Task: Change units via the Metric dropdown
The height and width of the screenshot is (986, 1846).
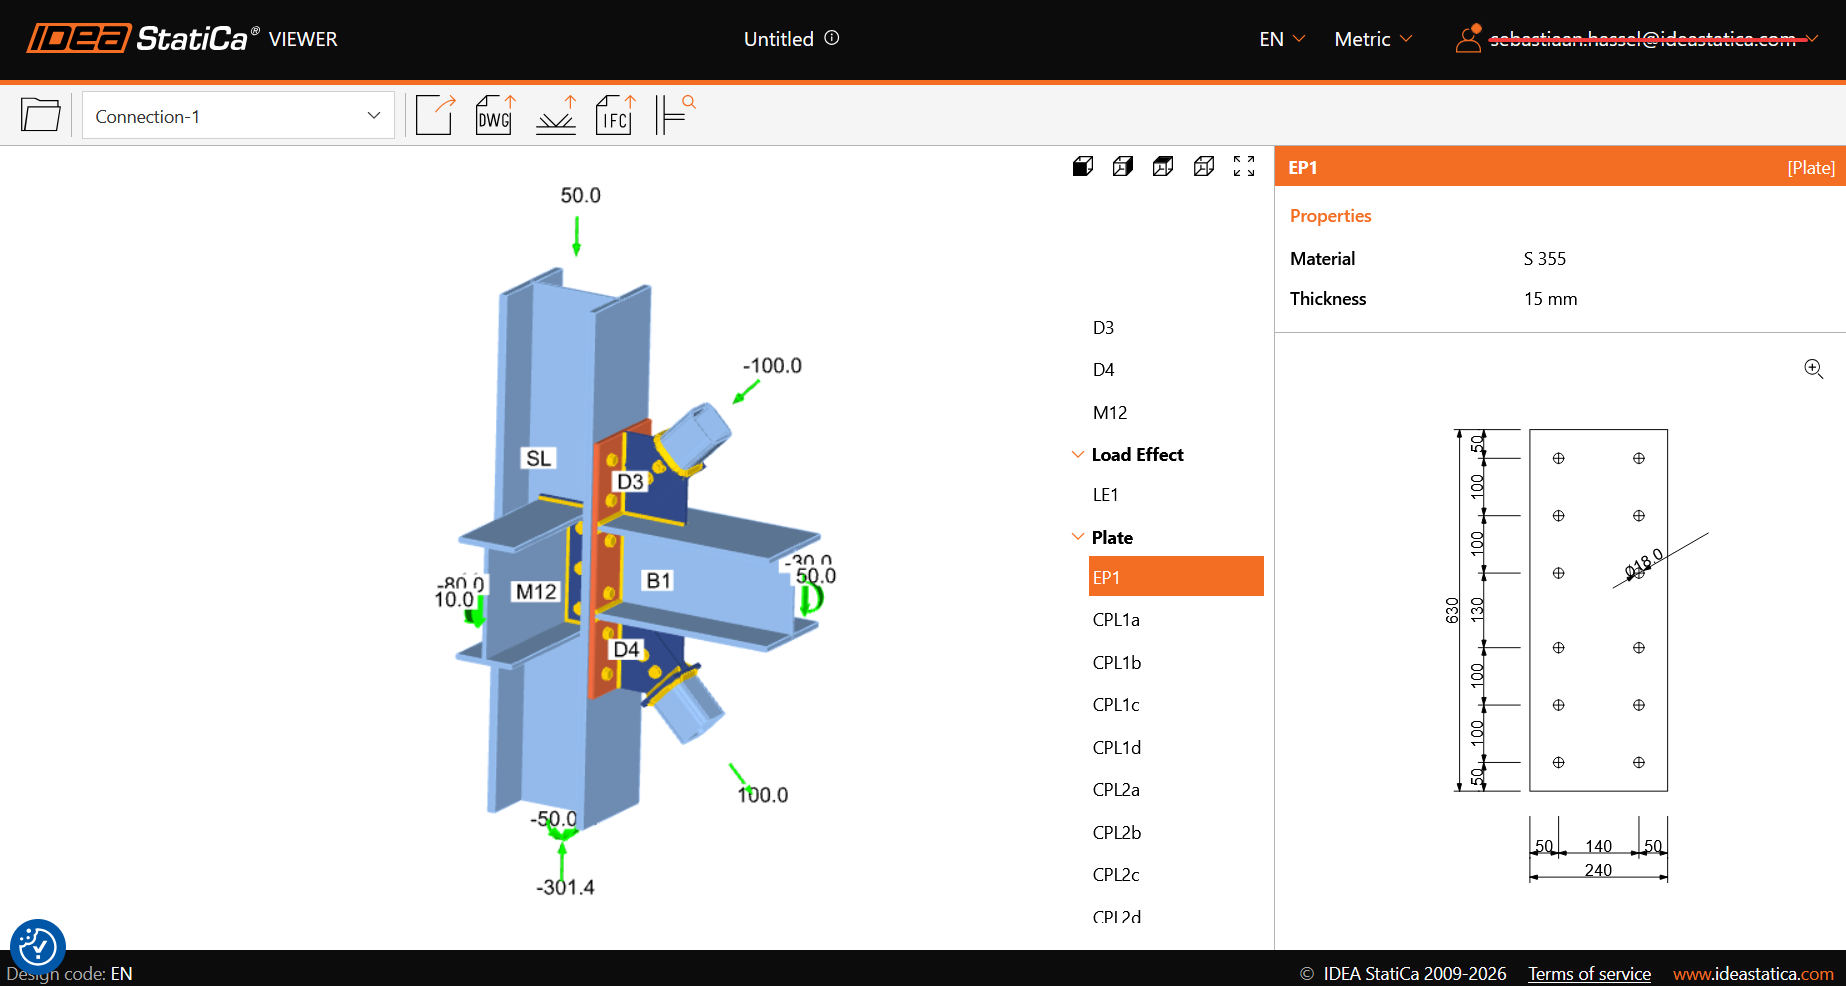Action: 1373,39
